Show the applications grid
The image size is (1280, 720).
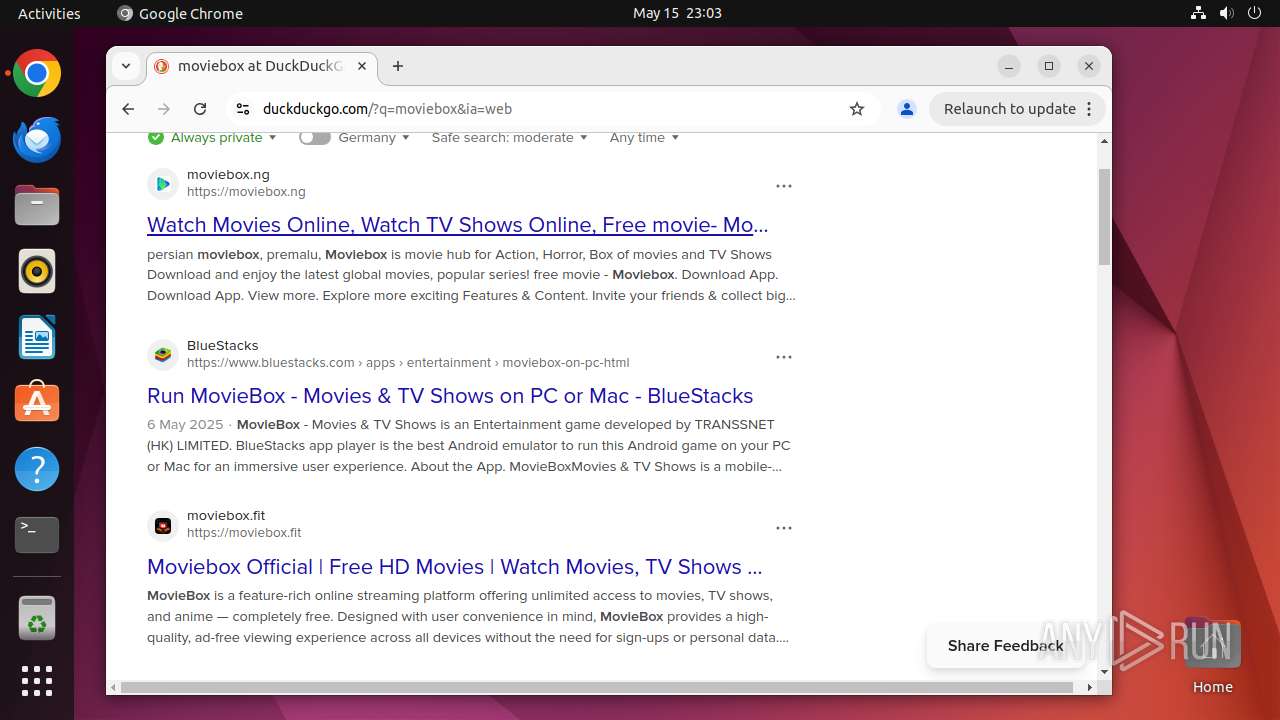tap(37, 681)
